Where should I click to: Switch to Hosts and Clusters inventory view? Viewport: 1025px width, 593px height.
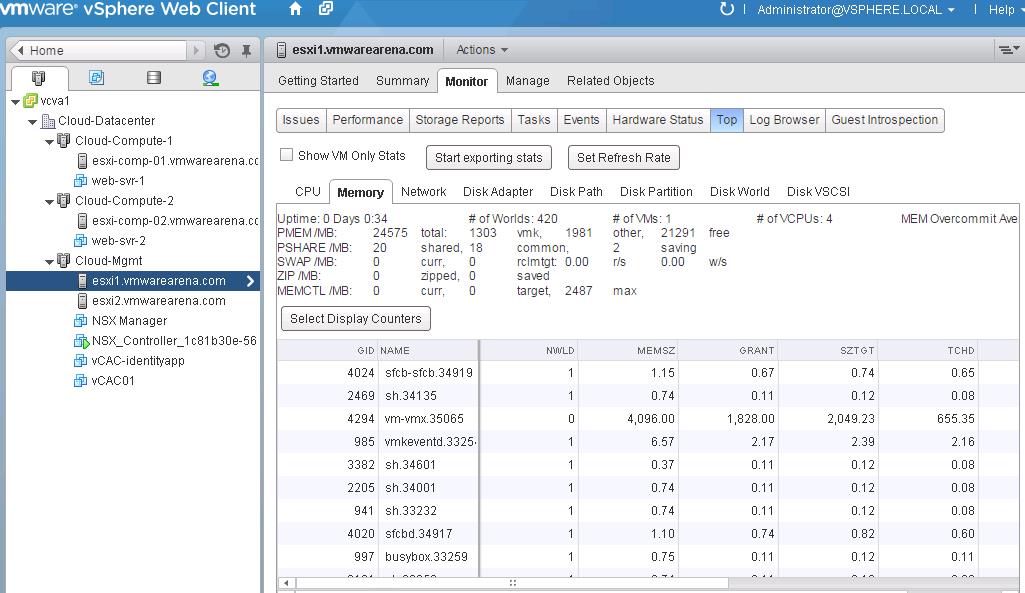(39, 78)
